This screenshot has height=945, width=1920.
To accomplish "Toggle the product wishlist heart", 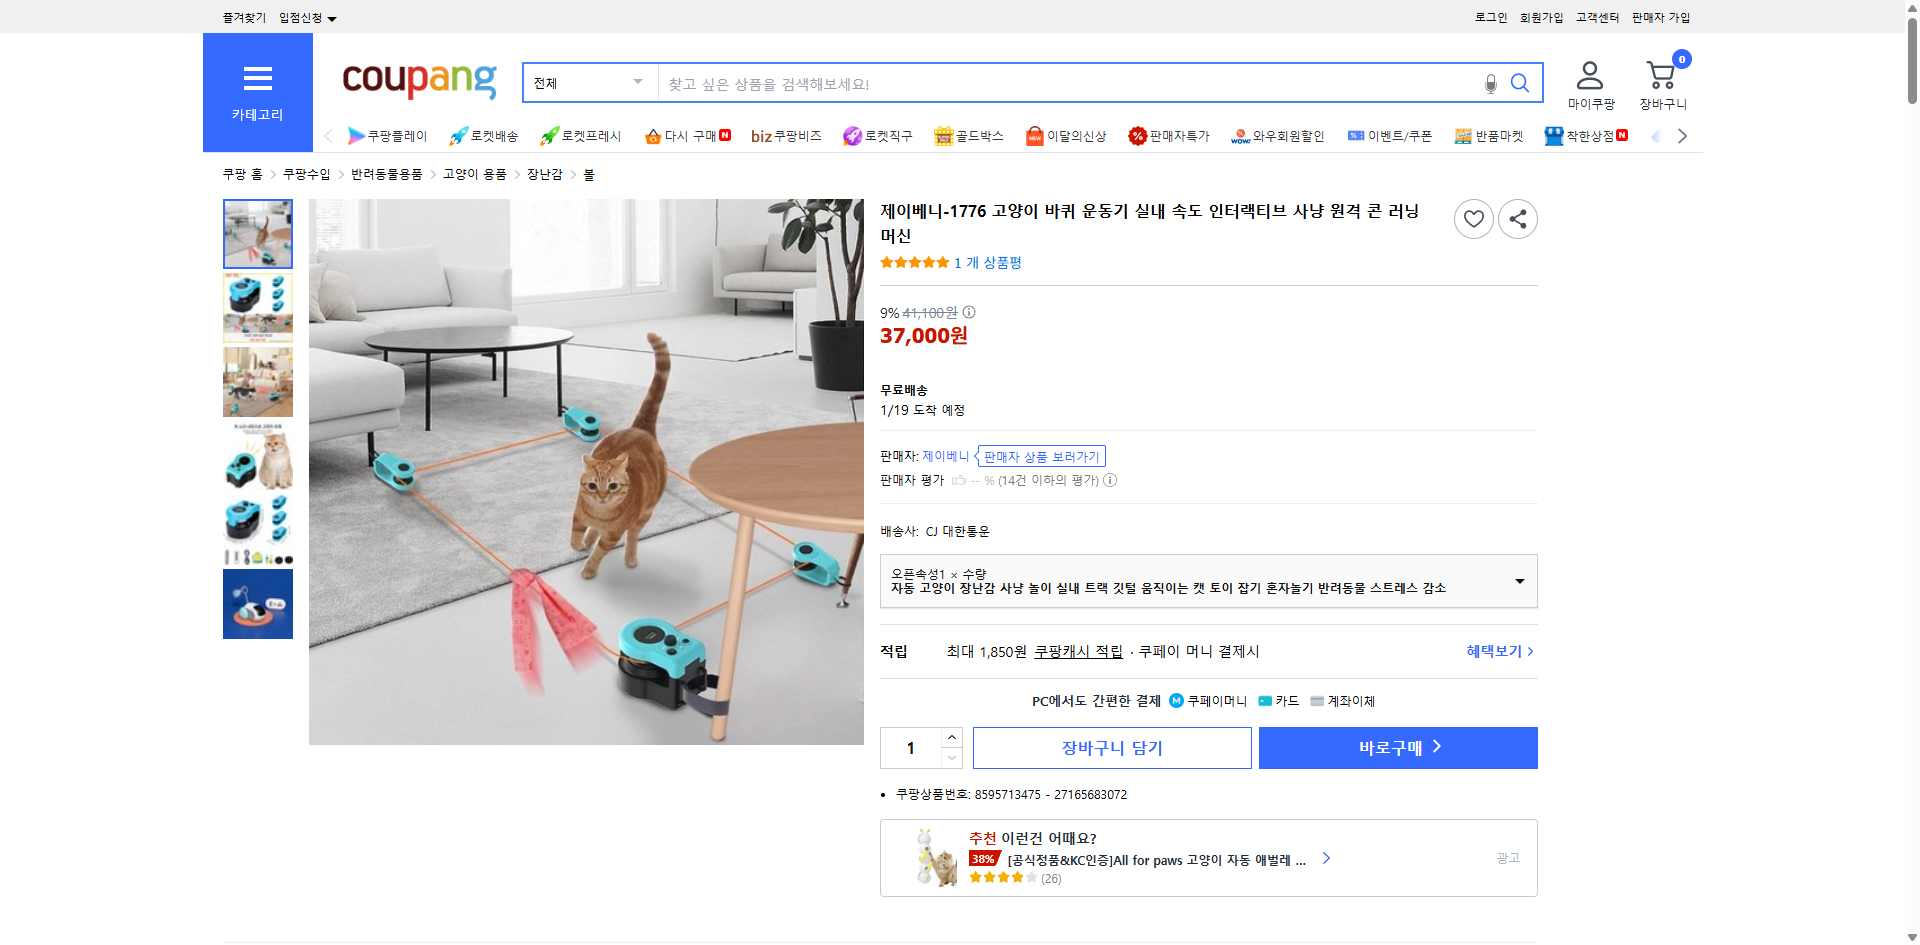I will pyautogui.click(x=1473, y=218).
